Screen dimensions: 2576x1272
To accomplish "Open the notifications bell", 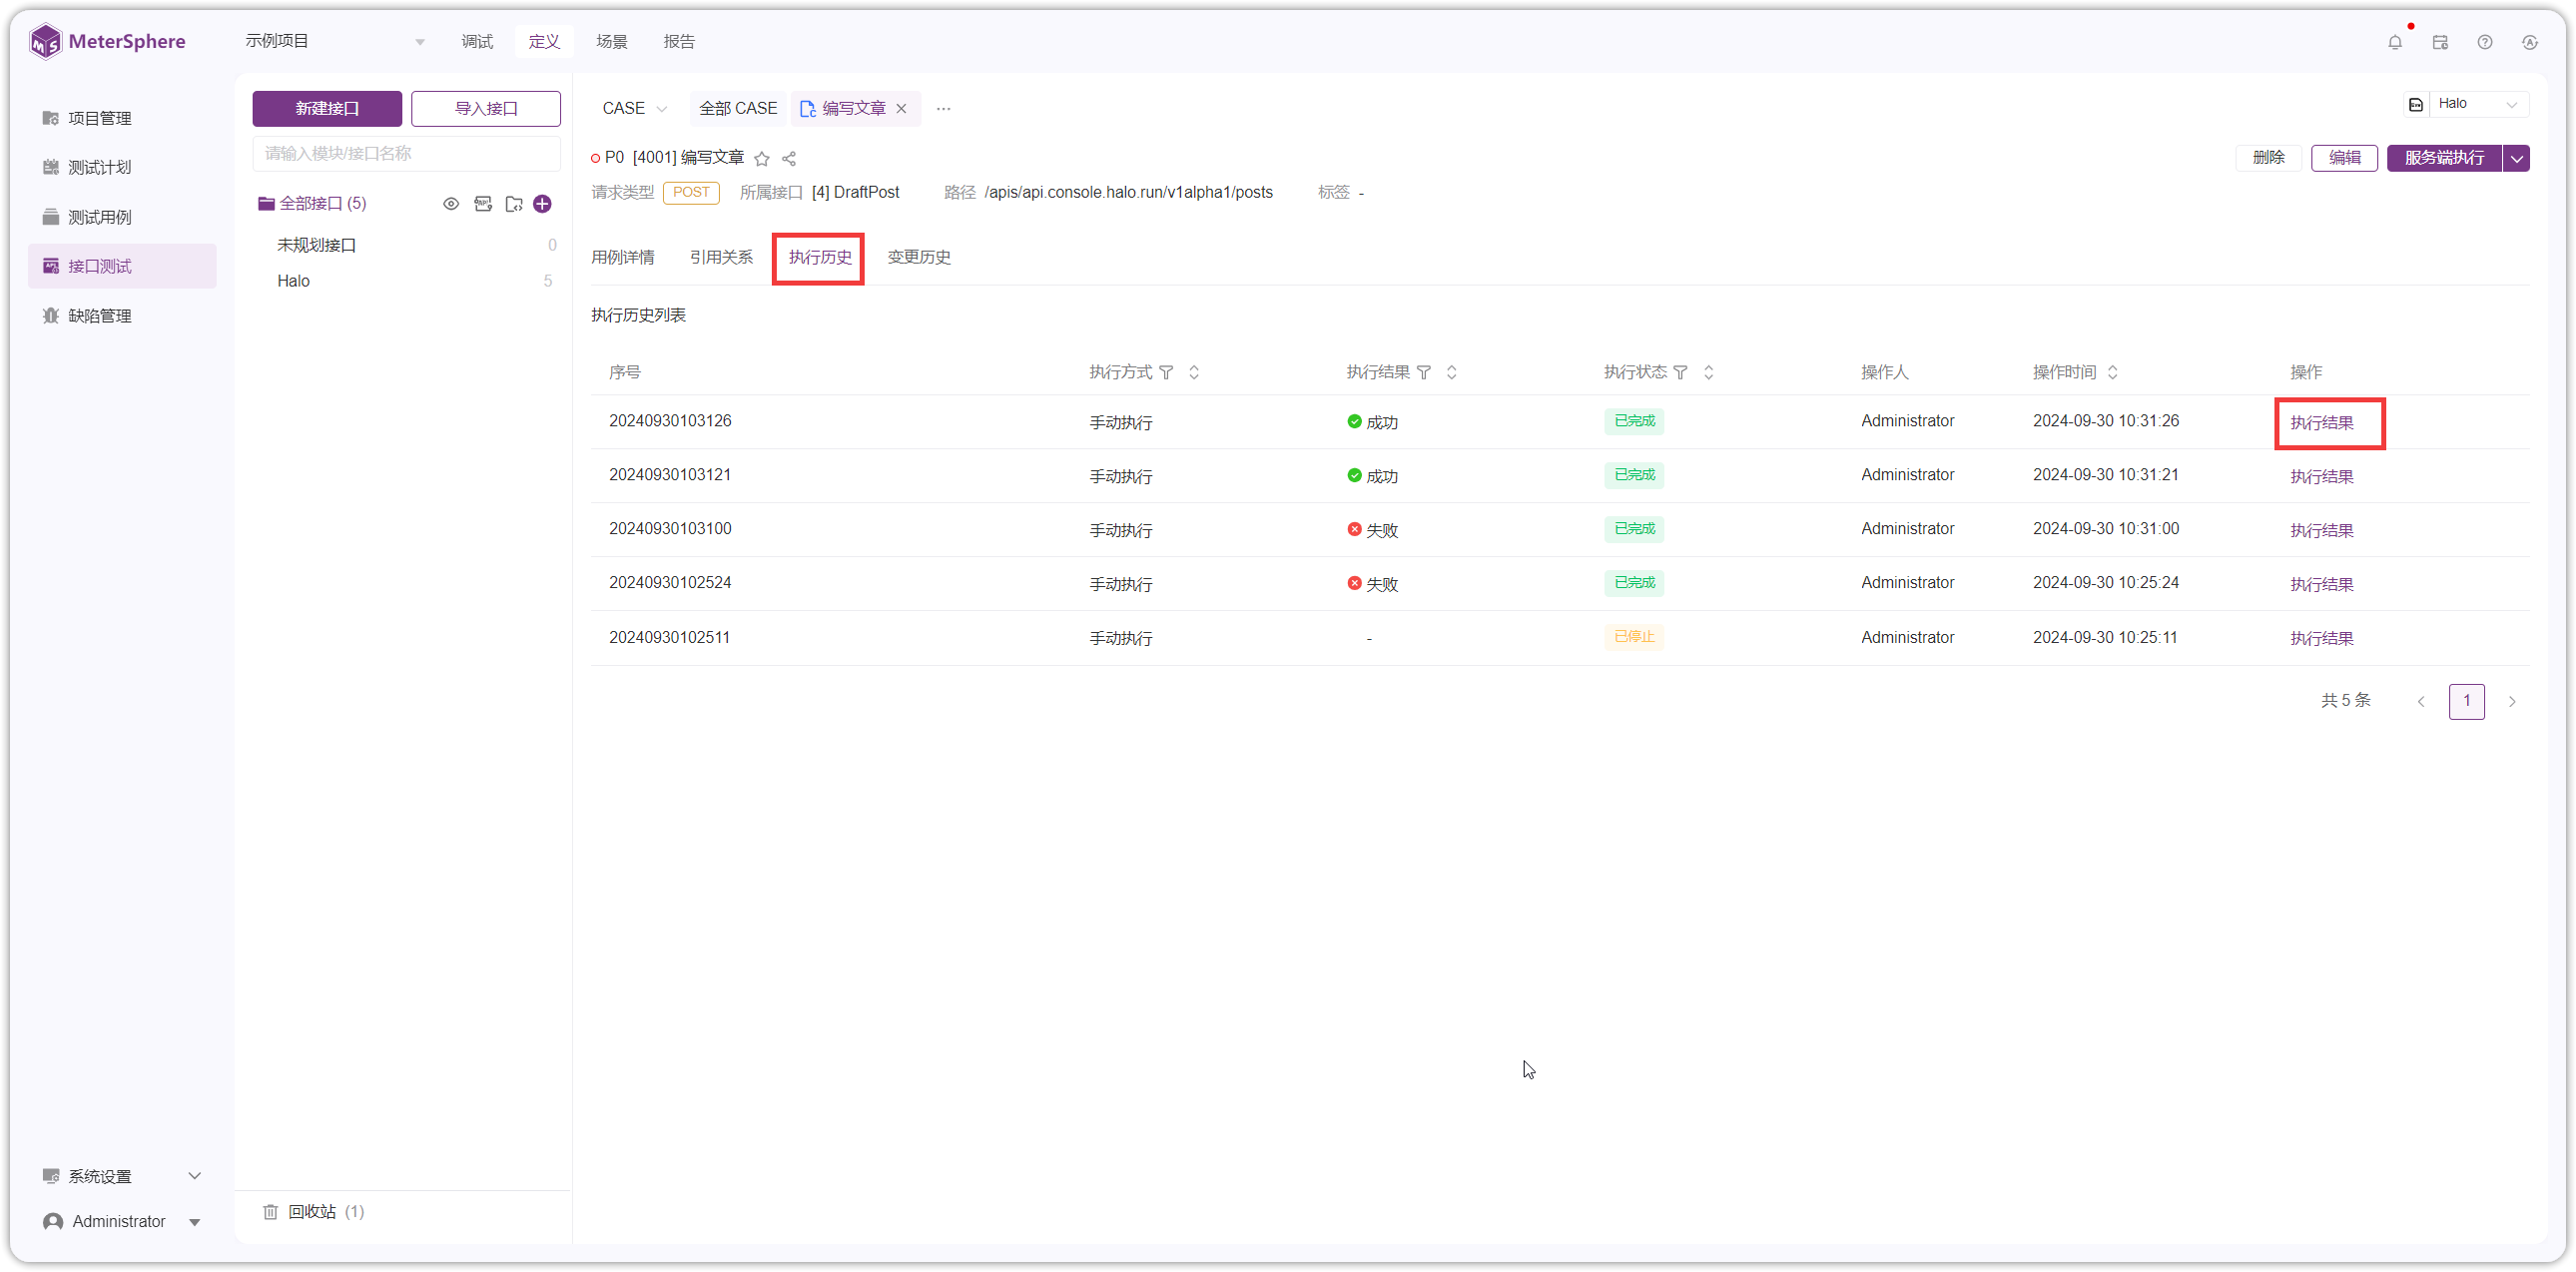I will pyautogui.click(x=2394, y=42).
